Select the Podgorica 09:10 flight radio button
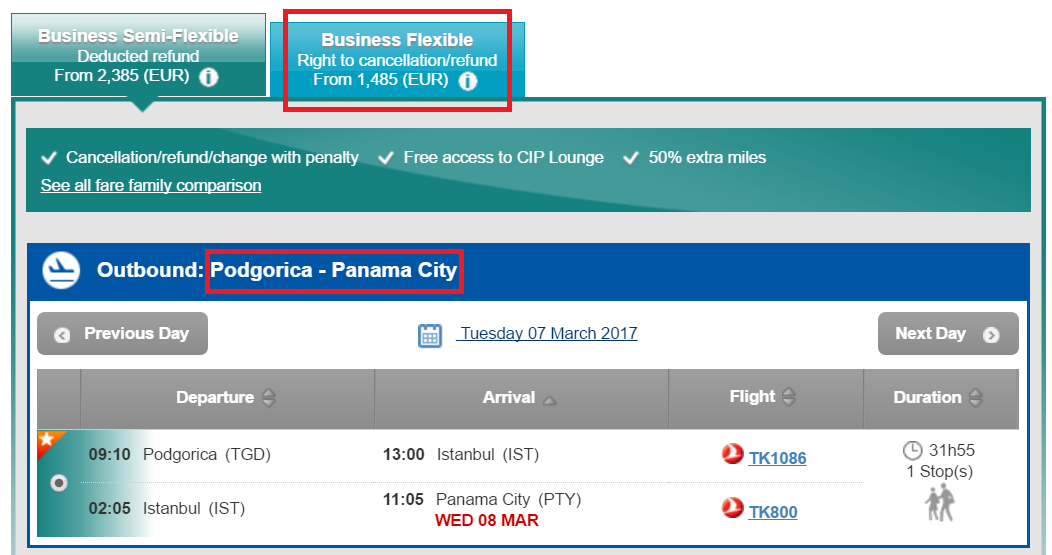Viewport: 1052px width, 555px height. click(x=59, y=483)
